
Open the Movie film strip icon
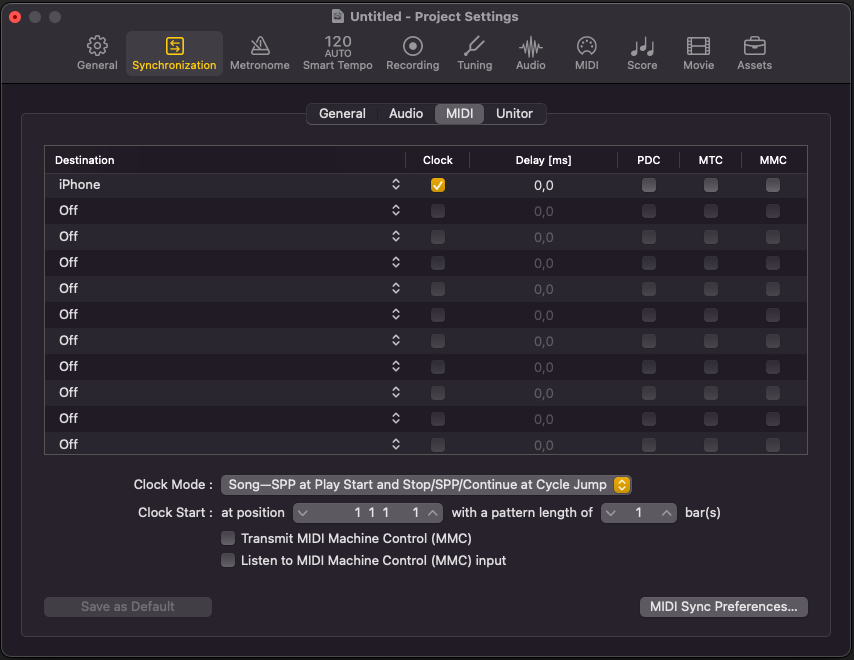coord(698,53)
